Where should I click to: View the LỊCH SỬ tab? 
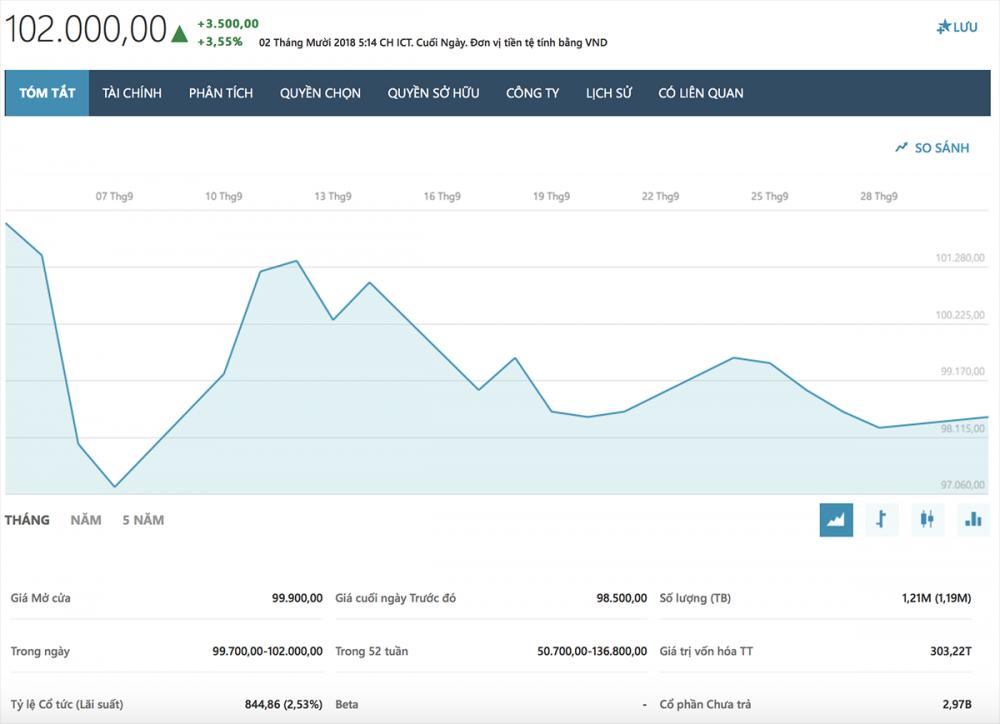tap(608, 93)
